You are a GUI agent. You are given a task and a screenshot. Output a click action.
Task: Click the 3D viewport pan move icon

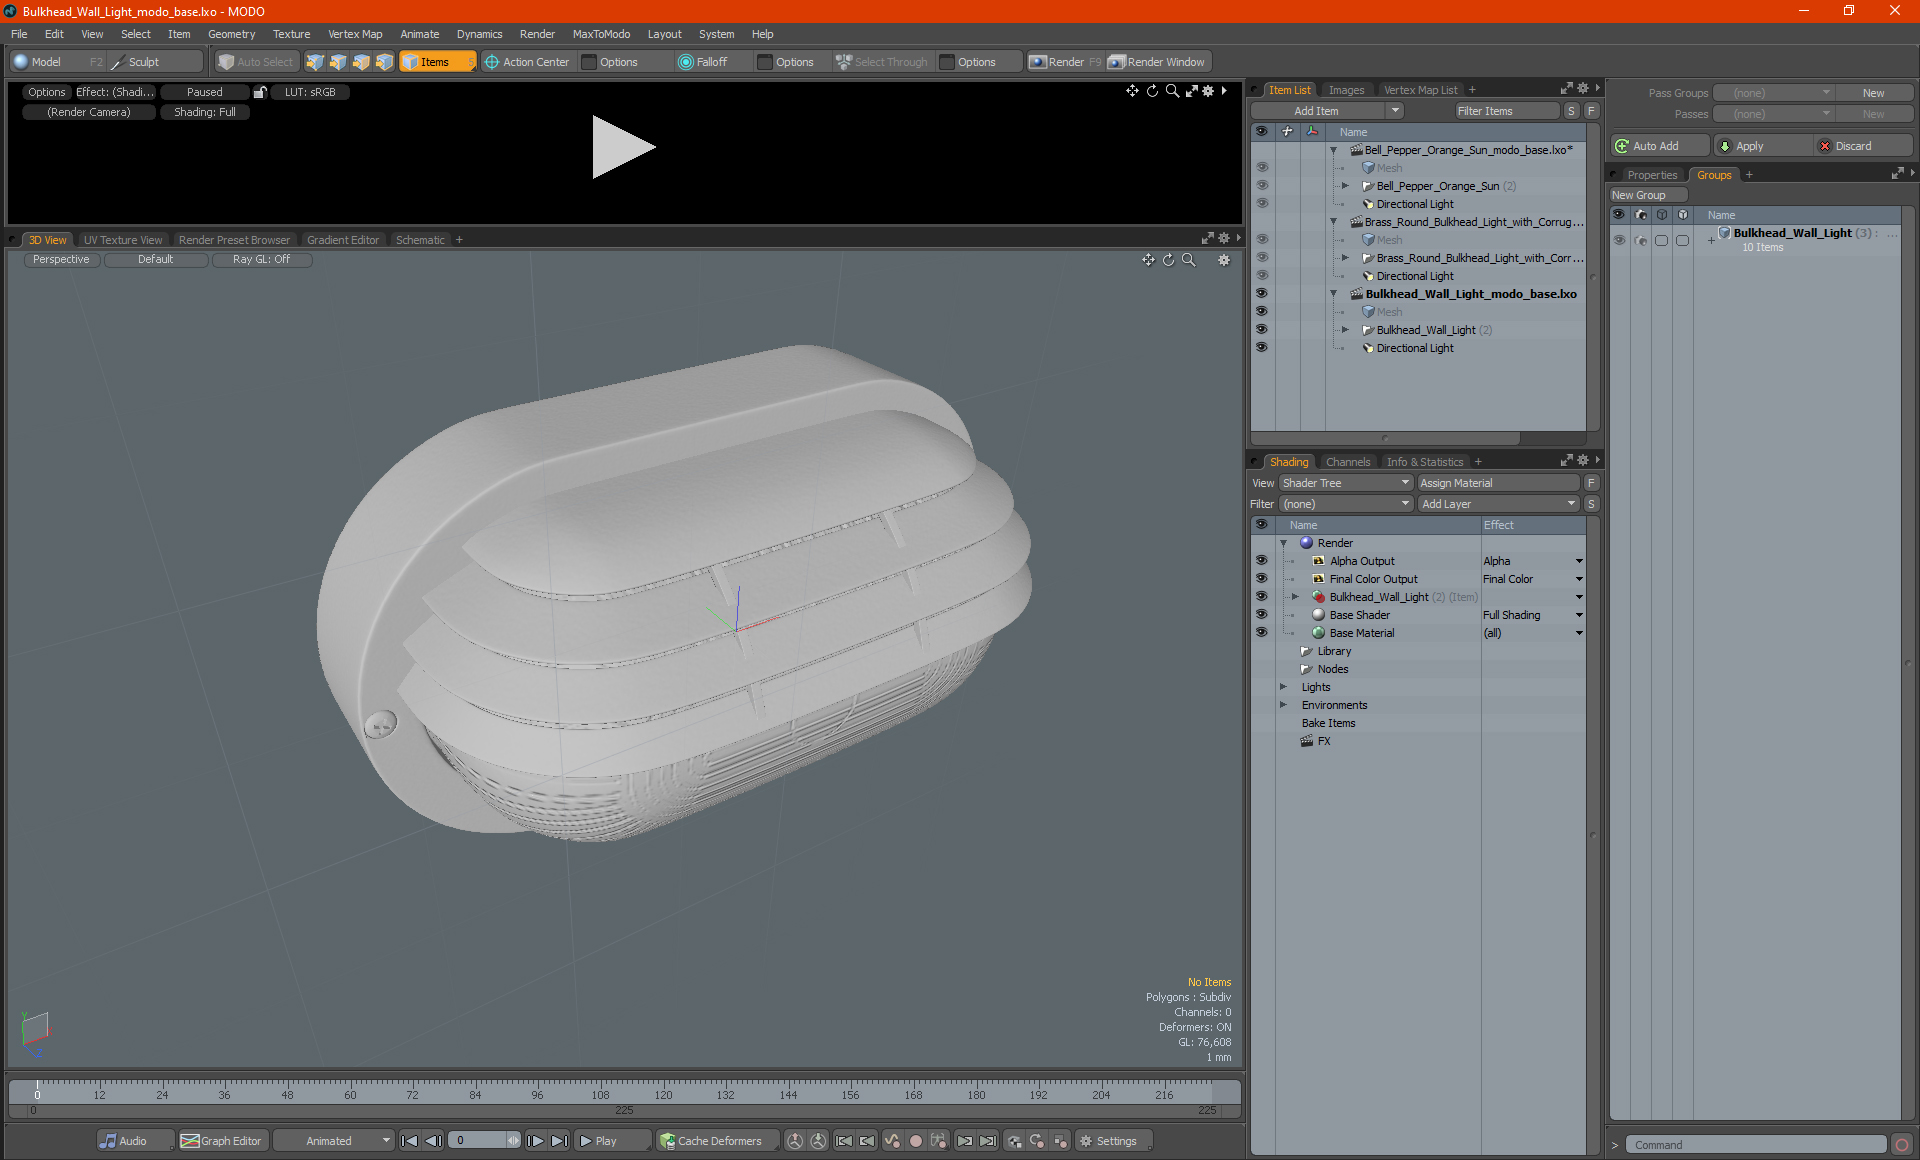pos(1148,260)
